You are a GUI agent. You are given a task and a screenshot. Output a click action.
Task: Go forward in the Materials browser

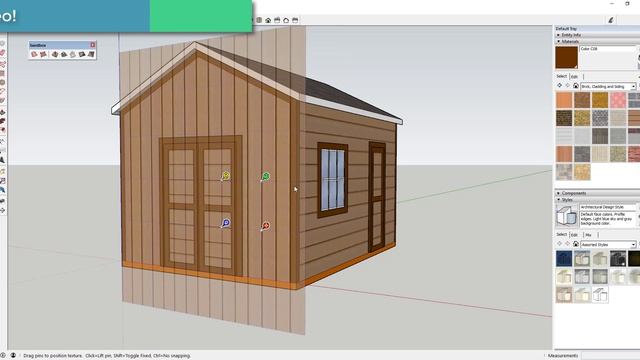(567, 86)
